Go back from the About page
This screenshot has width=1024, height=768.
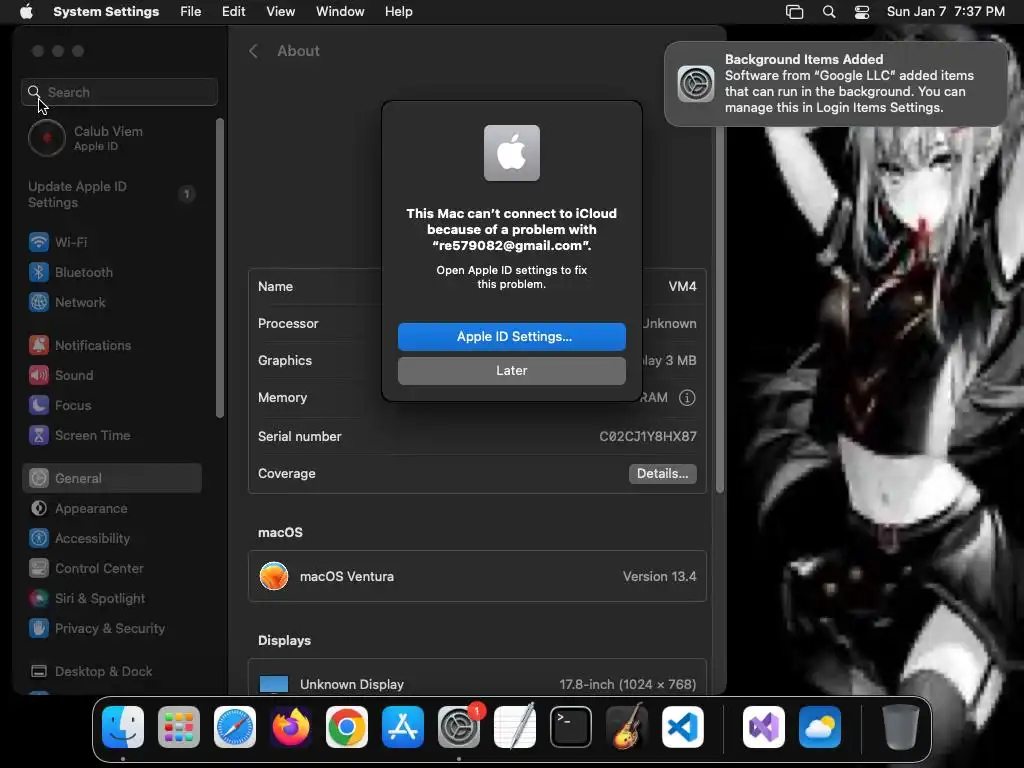pos(253,51)
